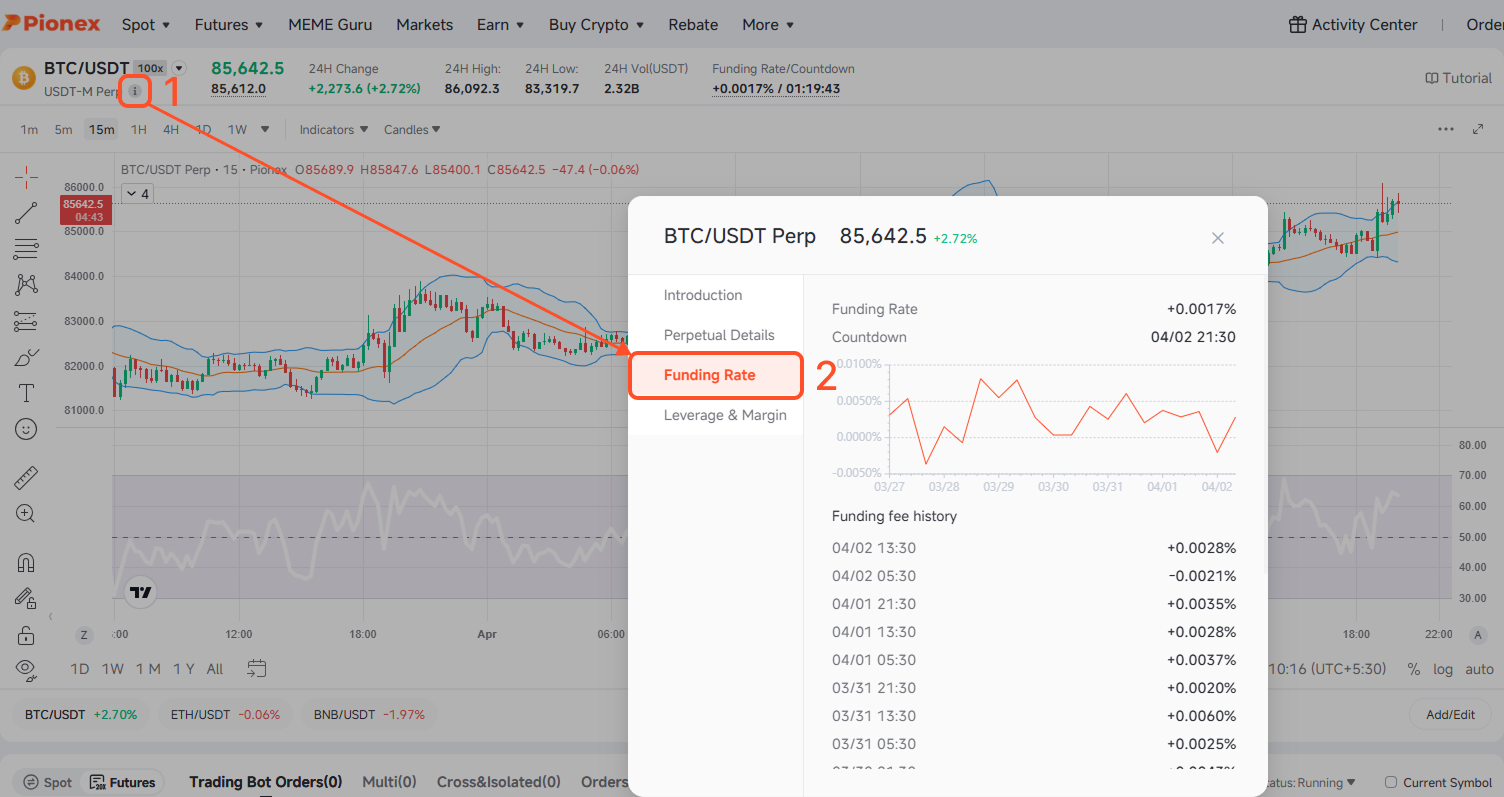
Task: Click the Z timezone button on time axis
Action: (x=84, y=635)
